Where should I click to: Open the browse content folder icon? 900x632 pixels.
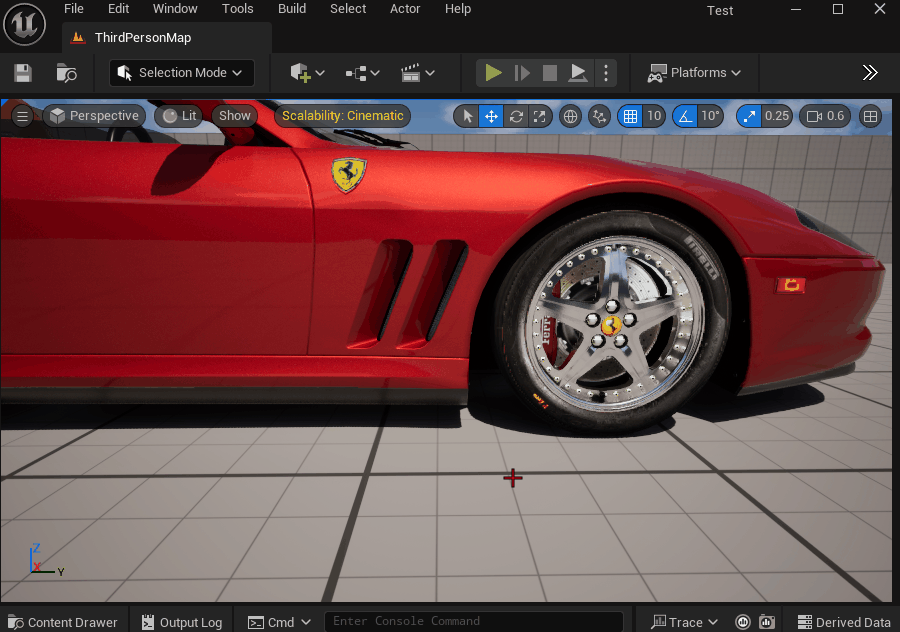[66, 73]
